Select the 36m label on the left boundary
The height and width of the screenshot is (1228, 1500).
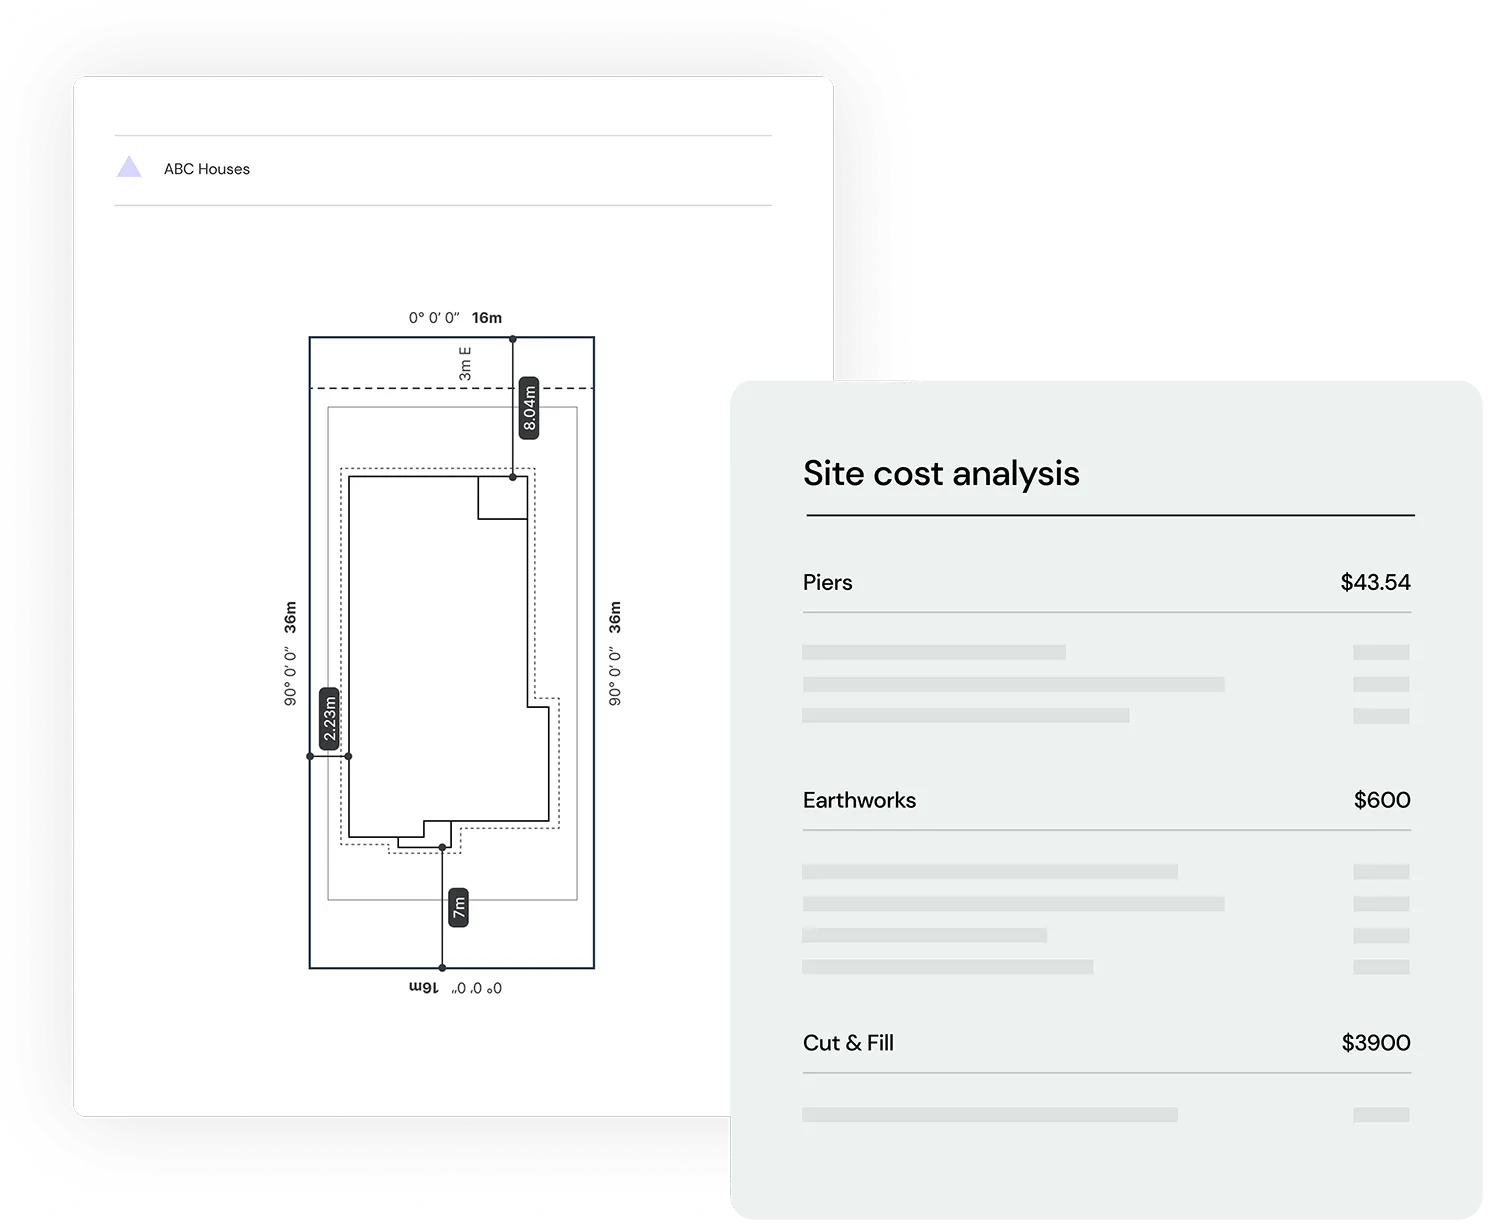click(x=290, y=617)
